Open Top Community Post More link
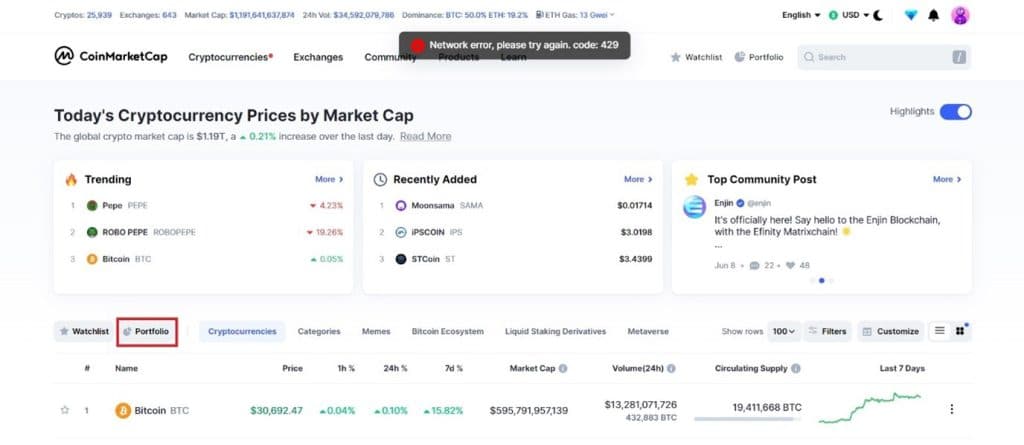The image size is (1024, 445). coord(947,179)
